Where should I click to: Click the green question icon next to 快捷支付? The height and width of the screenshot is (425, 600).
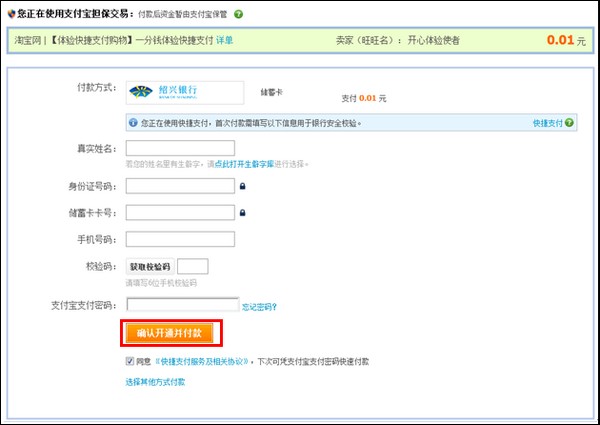569,122
